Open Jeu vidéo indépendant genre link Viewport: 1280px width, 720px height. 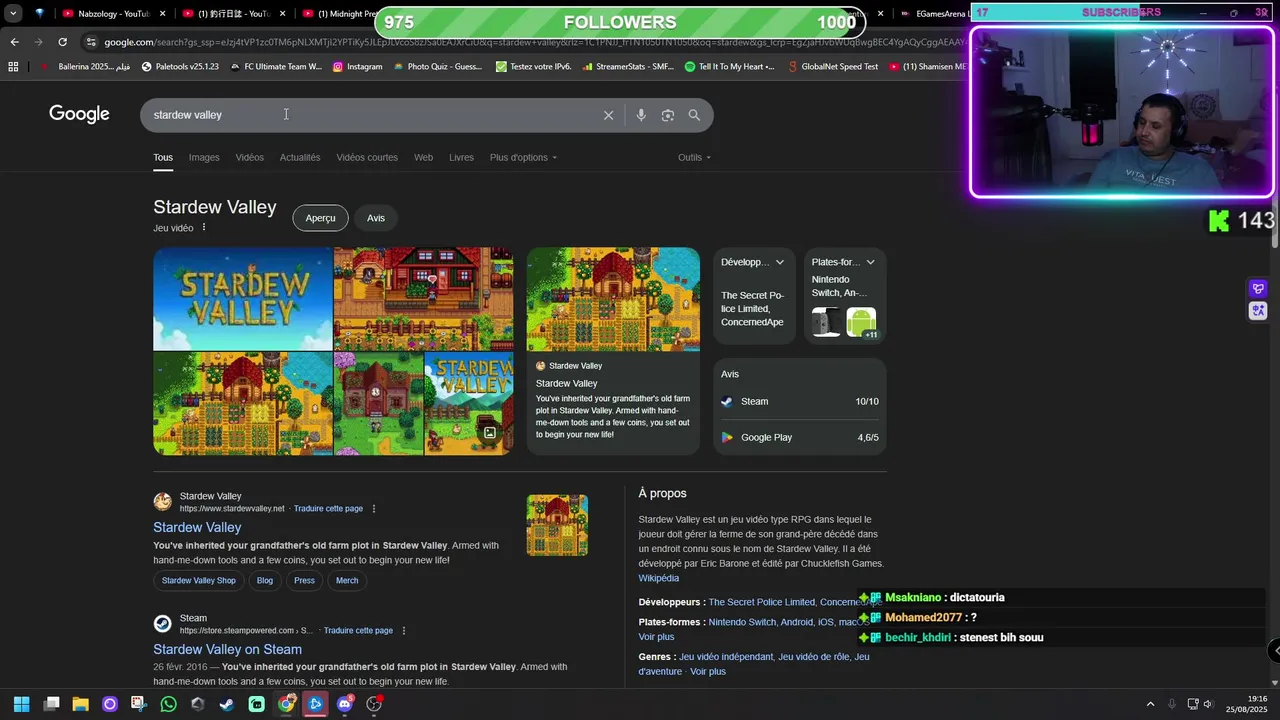726,657
